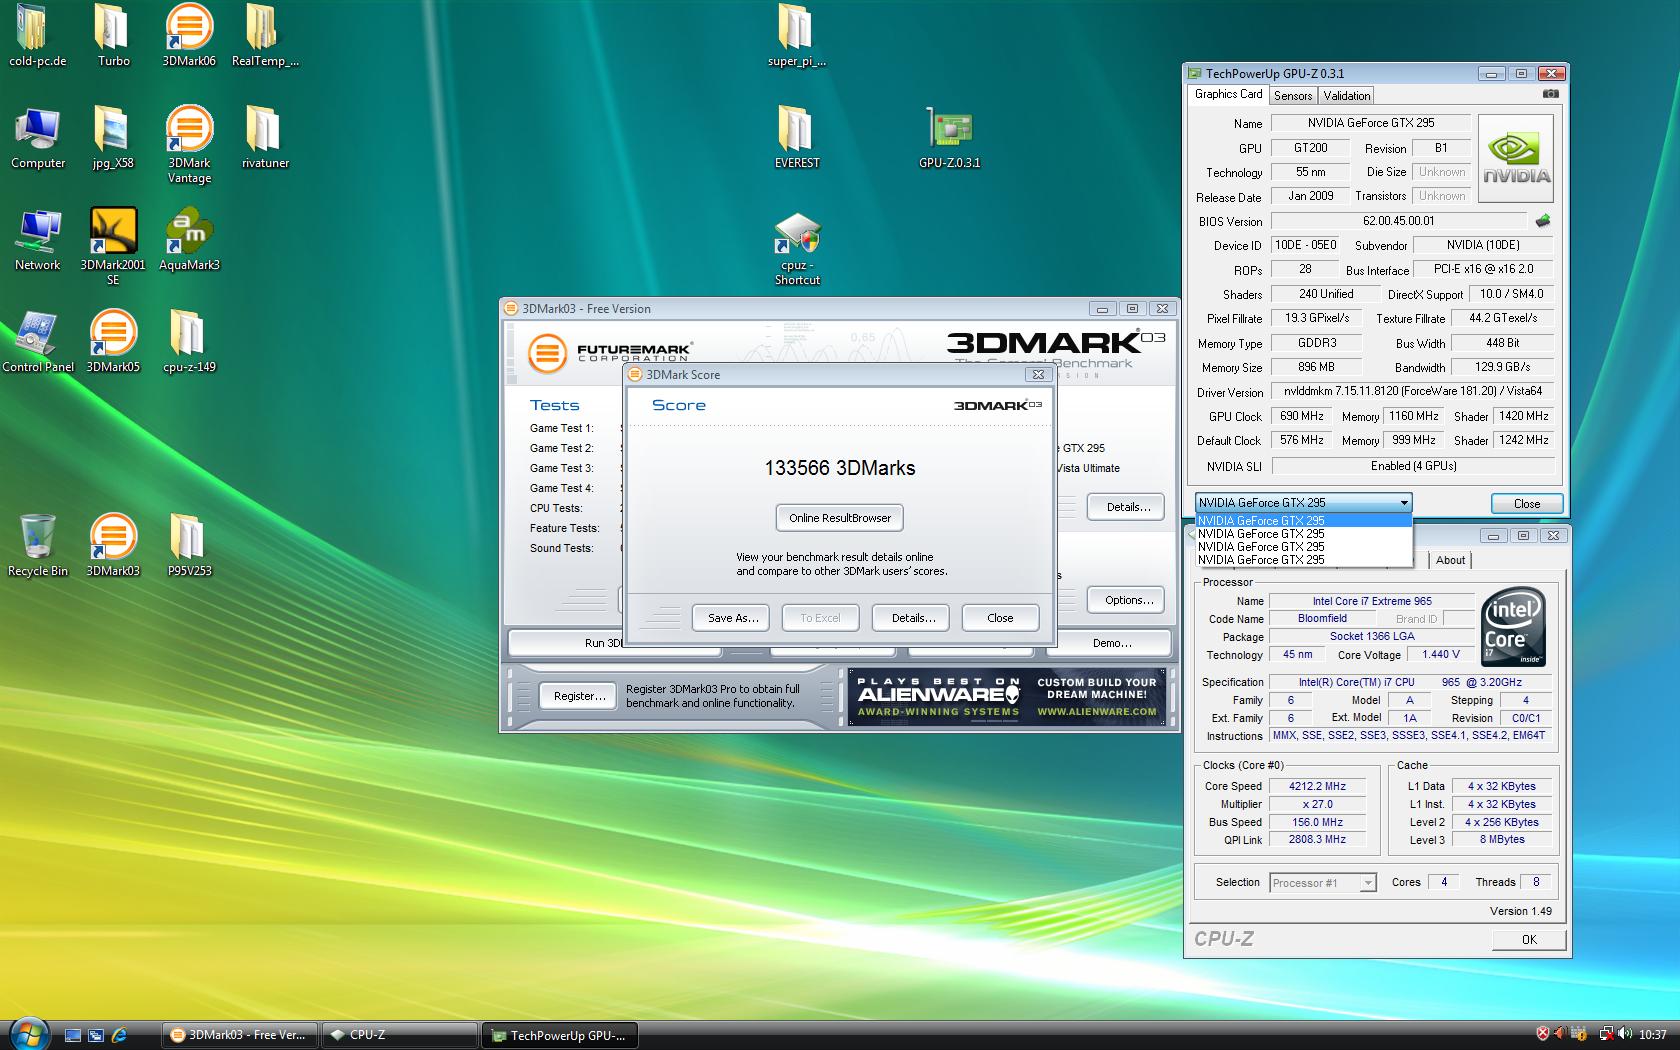The width and height of the screenshot is (1680, 1050).
Task: Click Close button in GPU-Z window
Action: [x=1526, y=504]
